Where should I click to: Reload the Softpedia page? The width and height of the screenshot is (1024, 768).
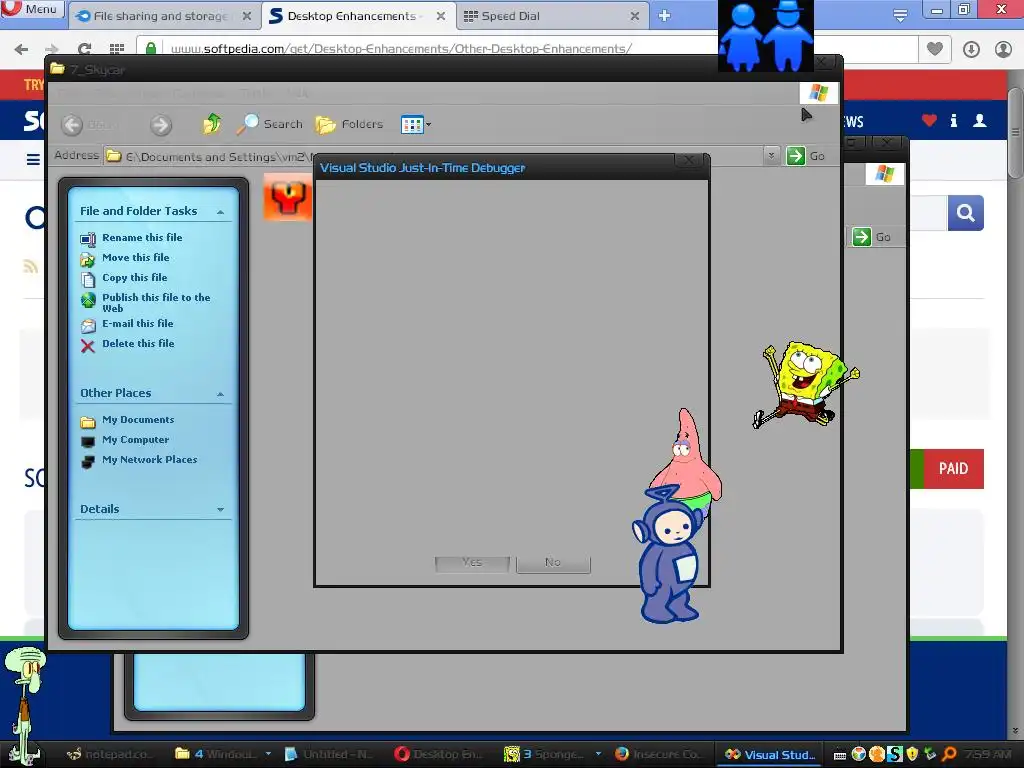(84, 49)
